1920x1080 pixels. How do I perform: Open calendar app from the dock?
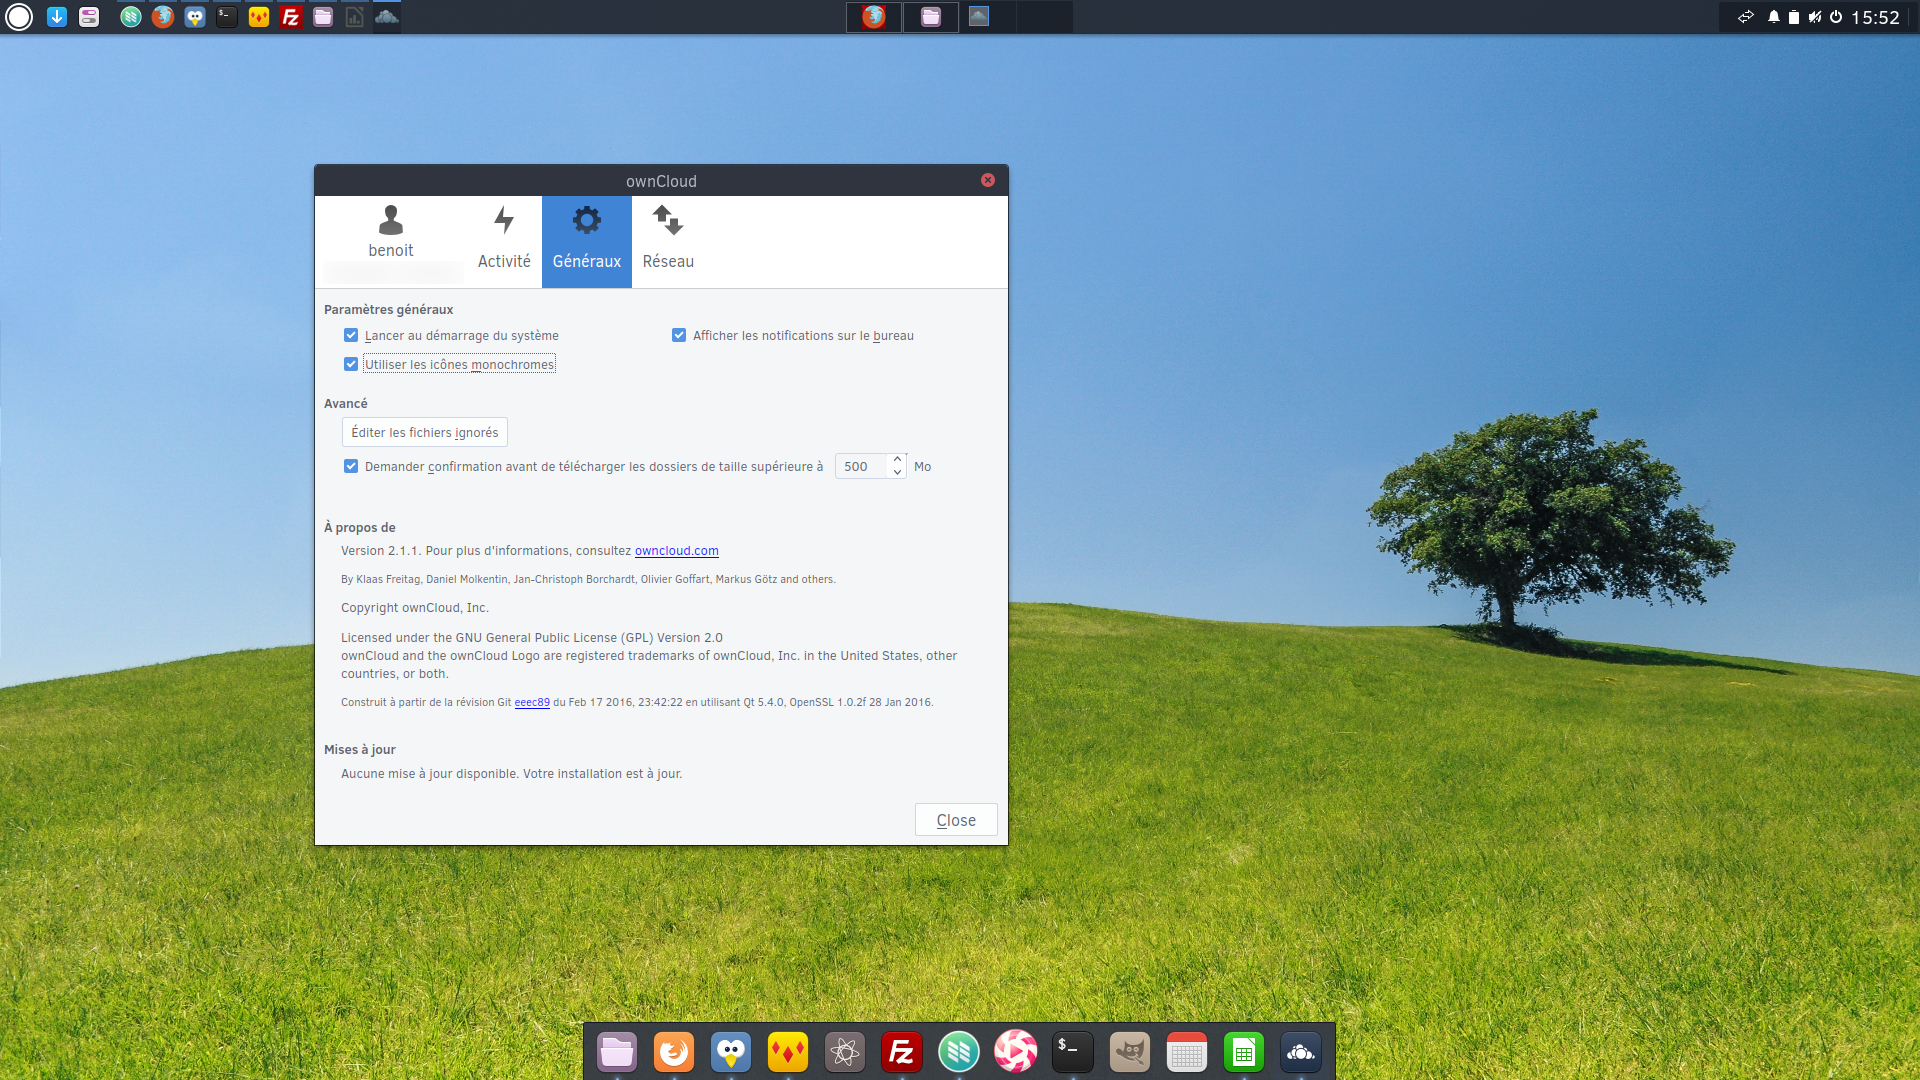pos(1187,1052)
